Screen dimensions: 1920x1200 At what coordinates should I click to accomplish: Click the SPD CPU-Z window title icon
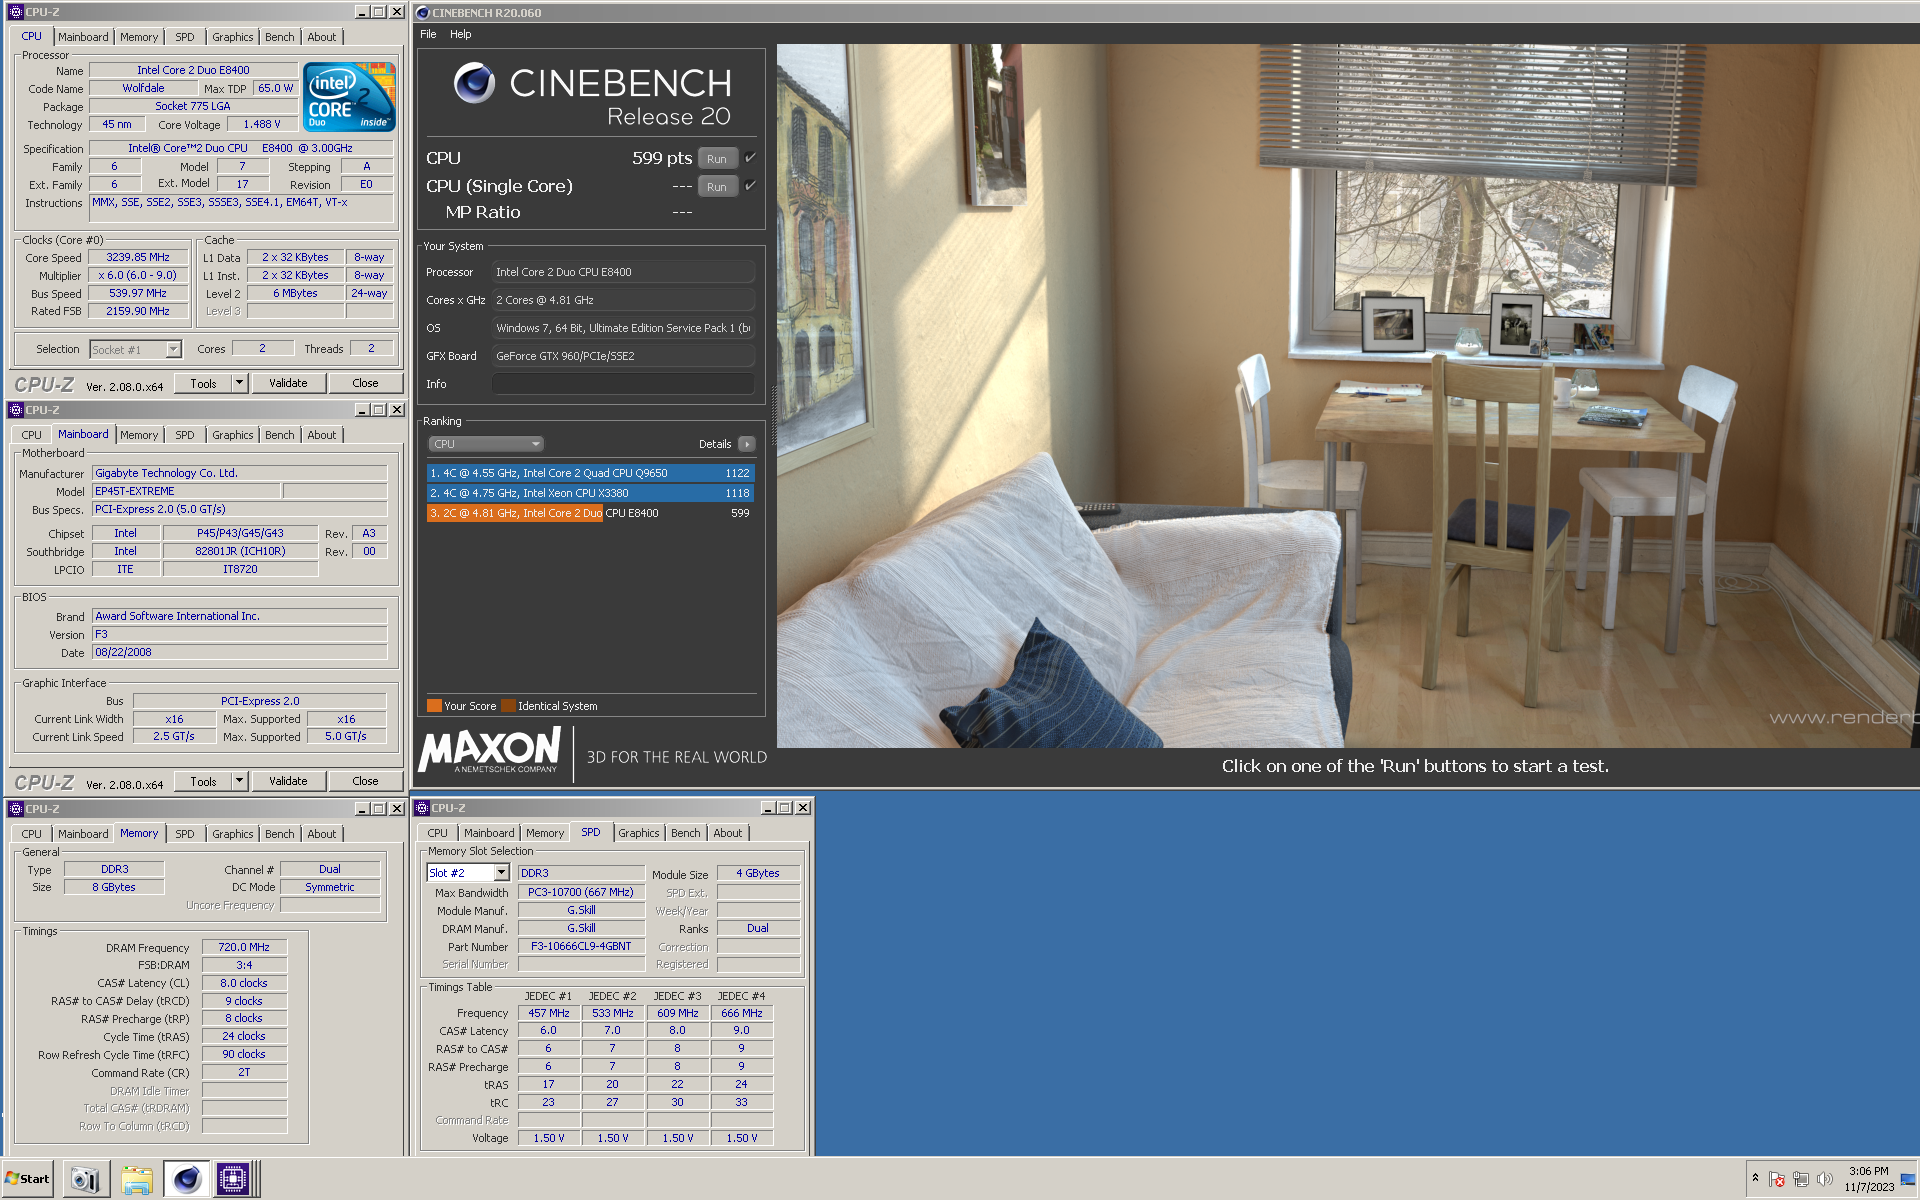(x=421, y=808)
